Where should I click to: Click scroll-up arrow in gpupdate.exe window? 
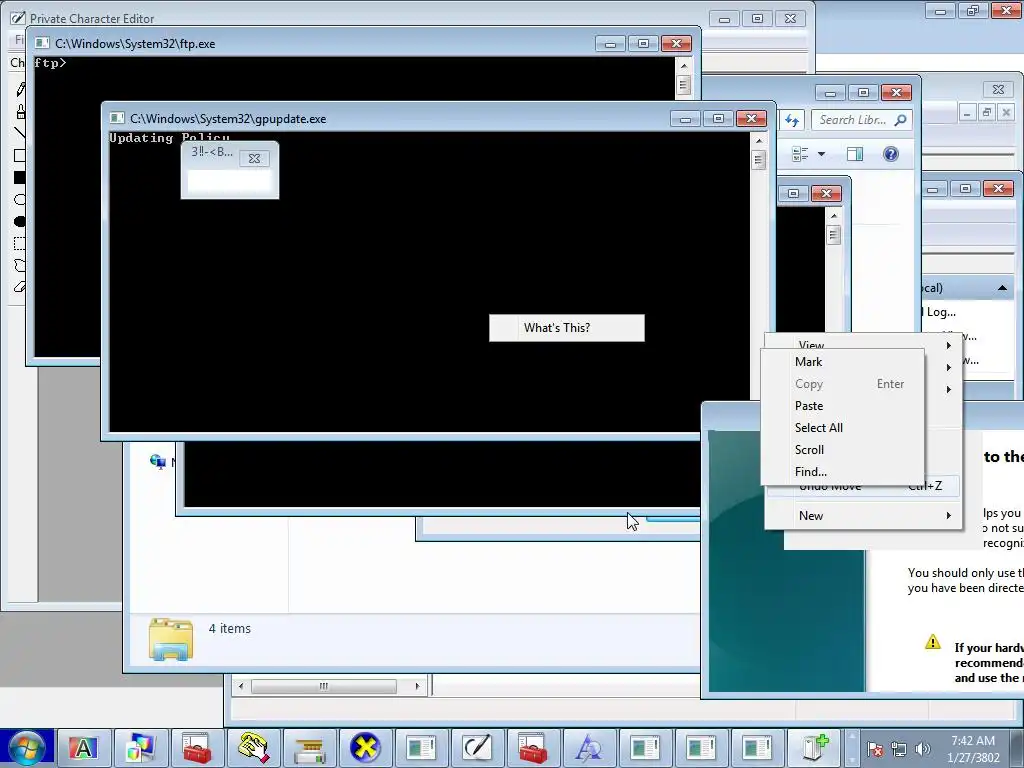[x=758, y=141]
